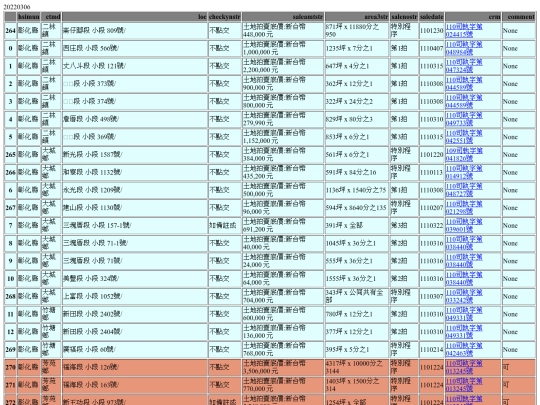Select sale date '1110207' in row 267

[x=432, y=208]
